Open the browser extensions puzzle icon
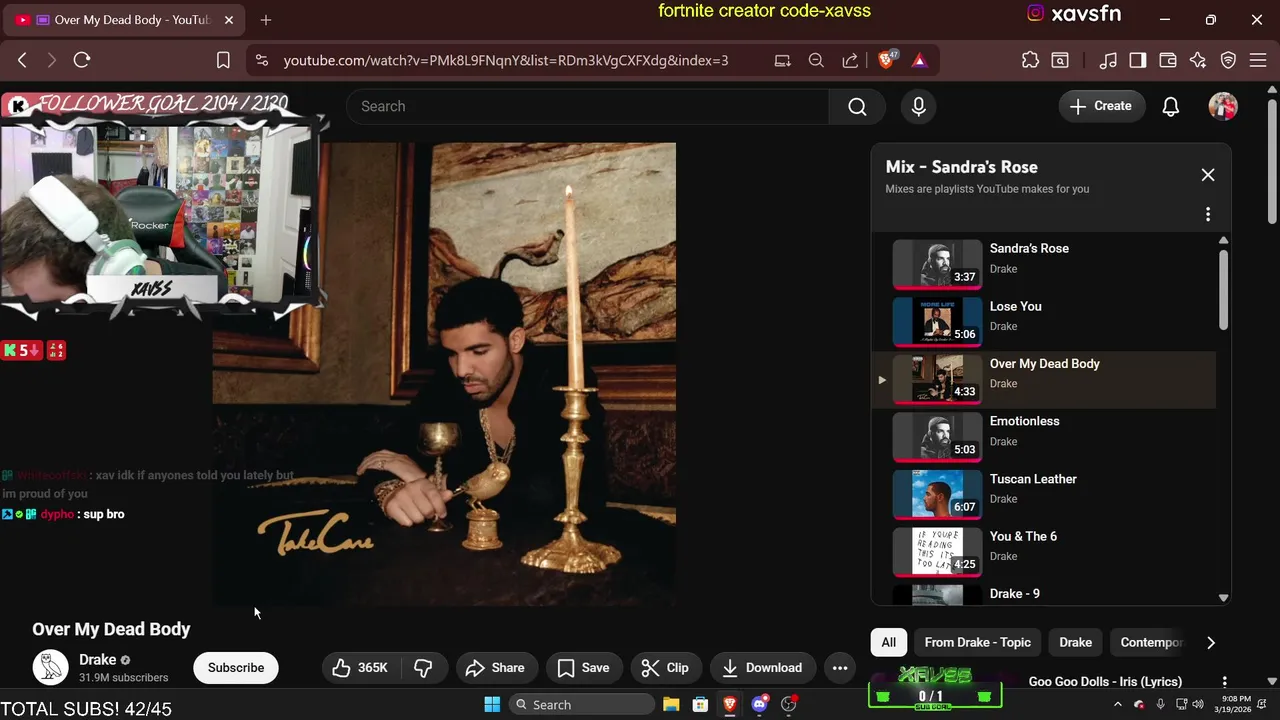The width and height of the screenshot is (1280, 720). (1030, 60)
